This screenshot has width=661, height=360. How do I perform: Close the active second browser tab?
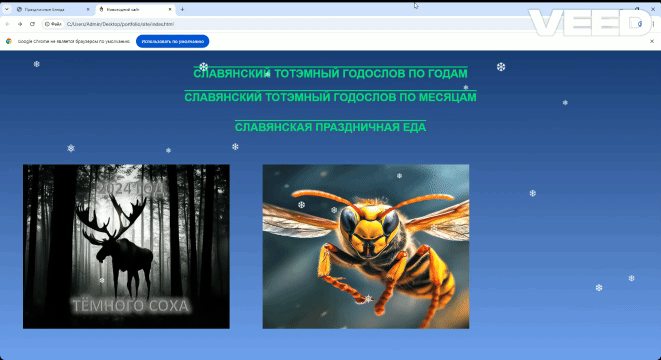click(x=170, y=9)
